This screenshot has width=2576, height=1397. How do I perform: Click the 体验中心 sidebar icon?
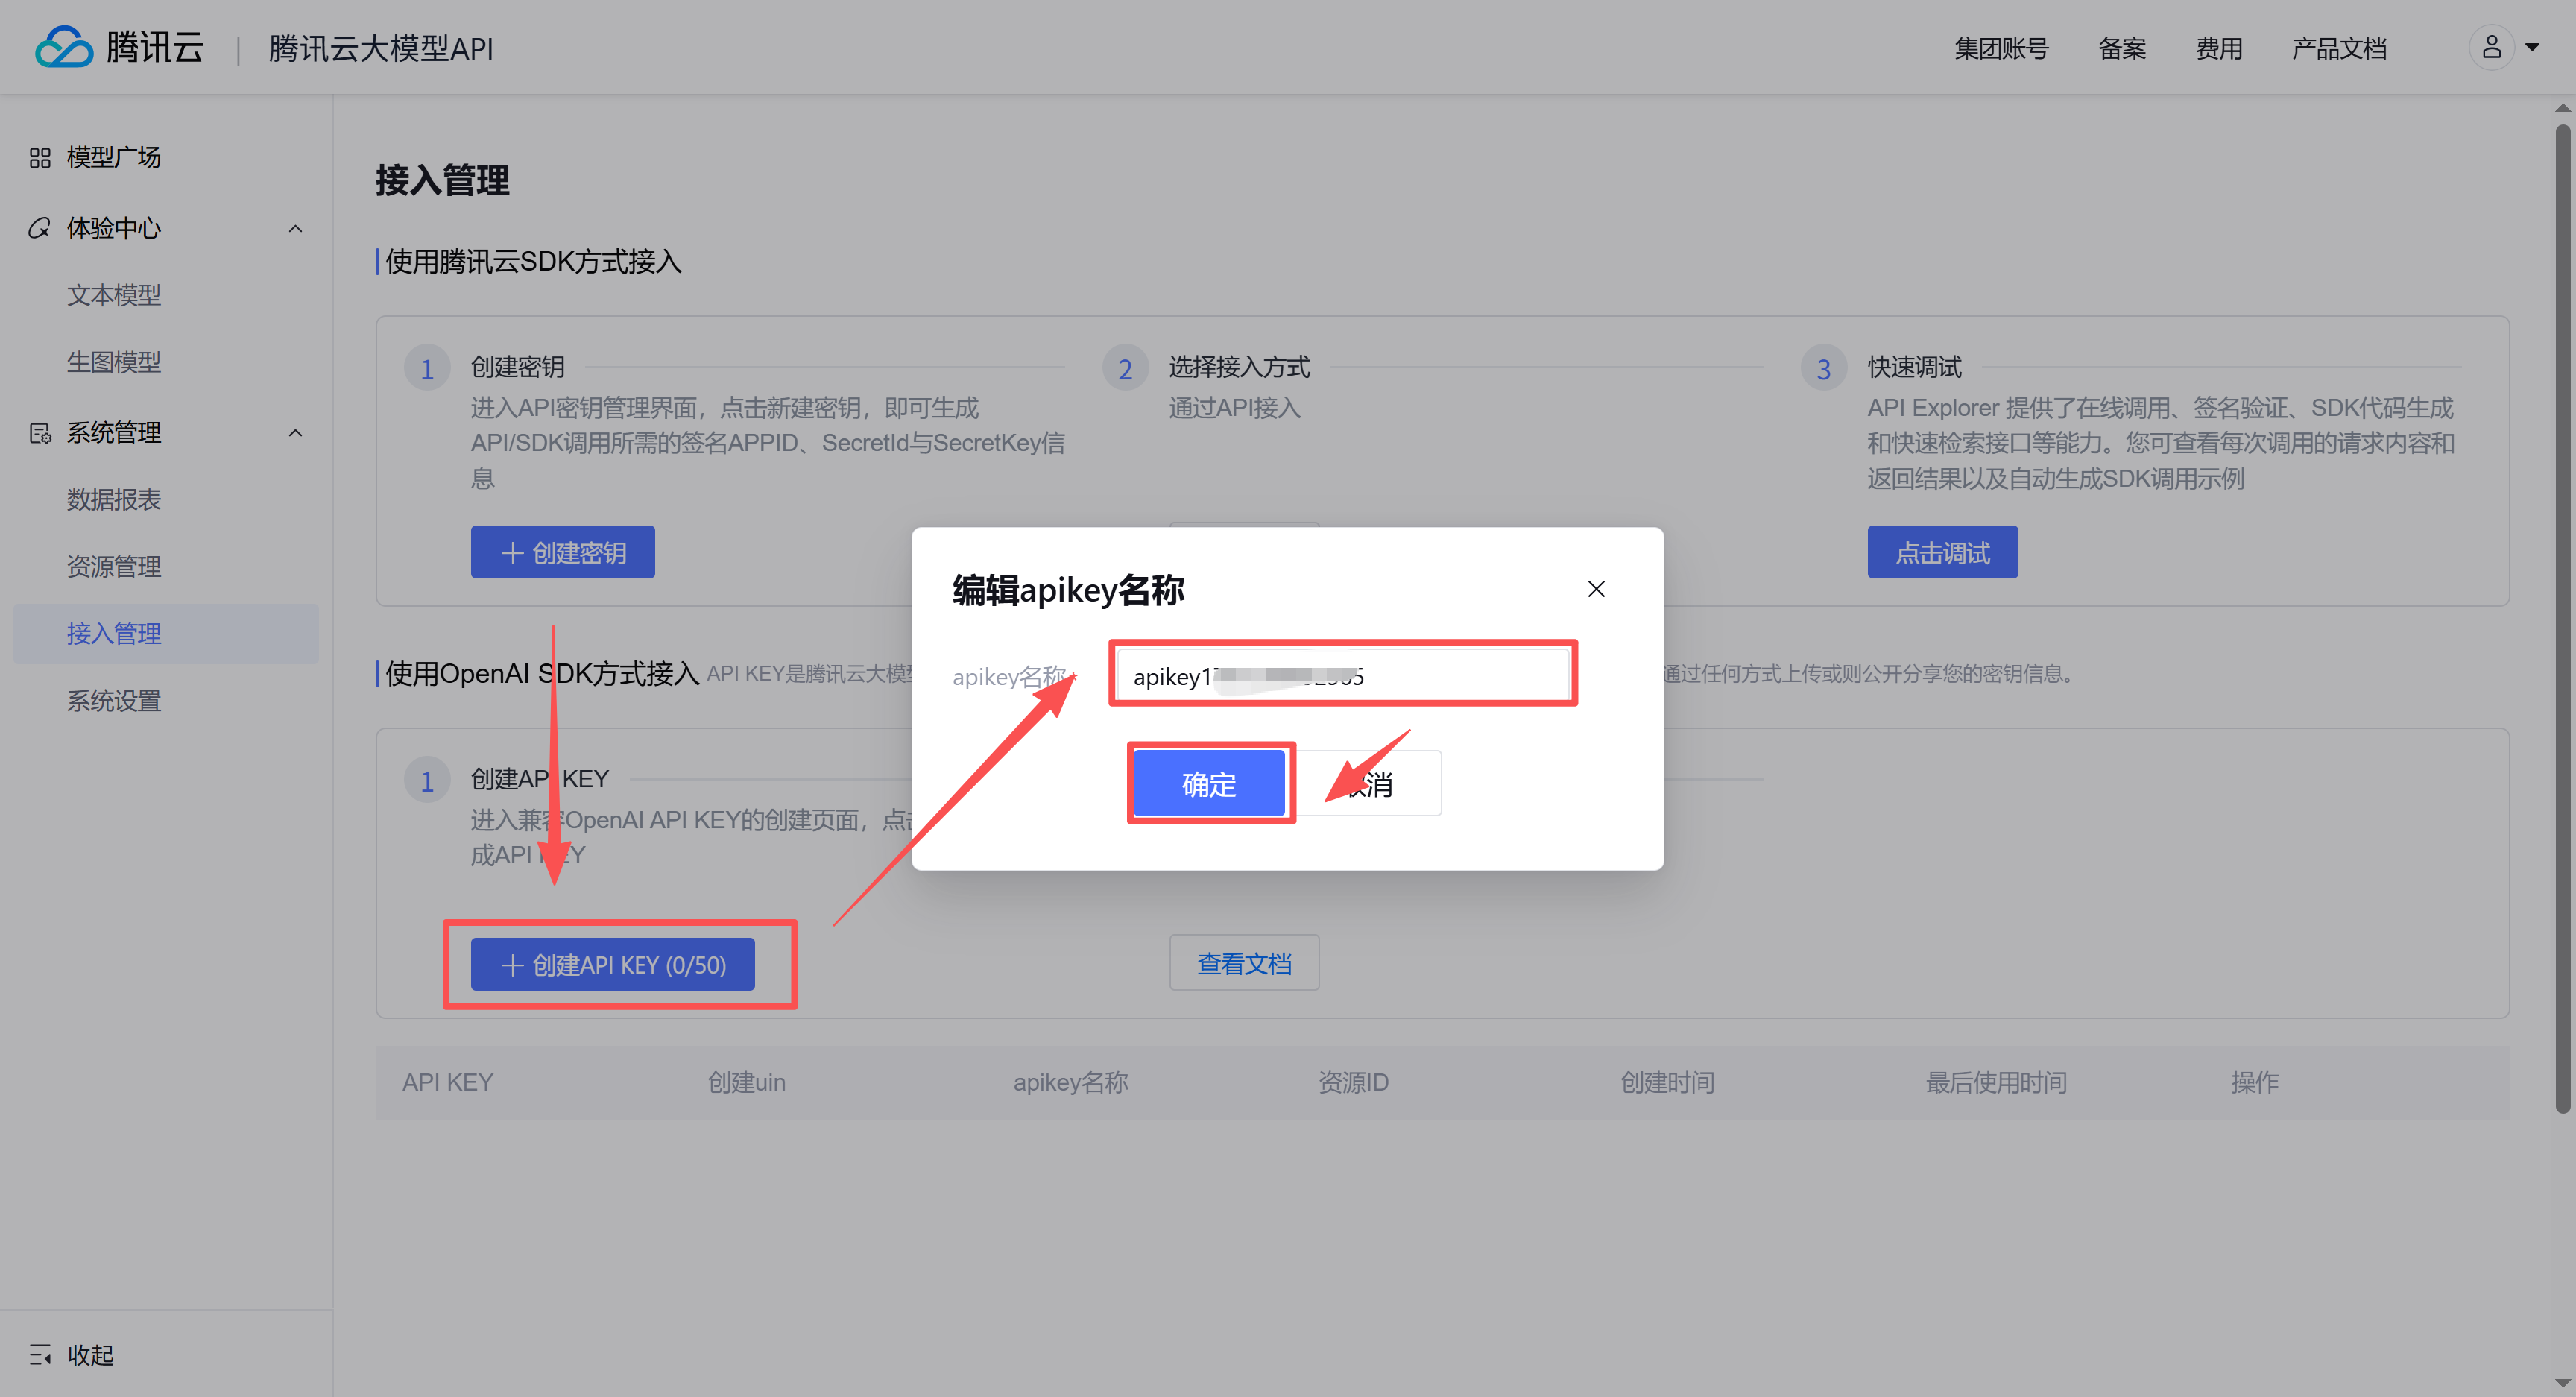[x=40, y=228]
